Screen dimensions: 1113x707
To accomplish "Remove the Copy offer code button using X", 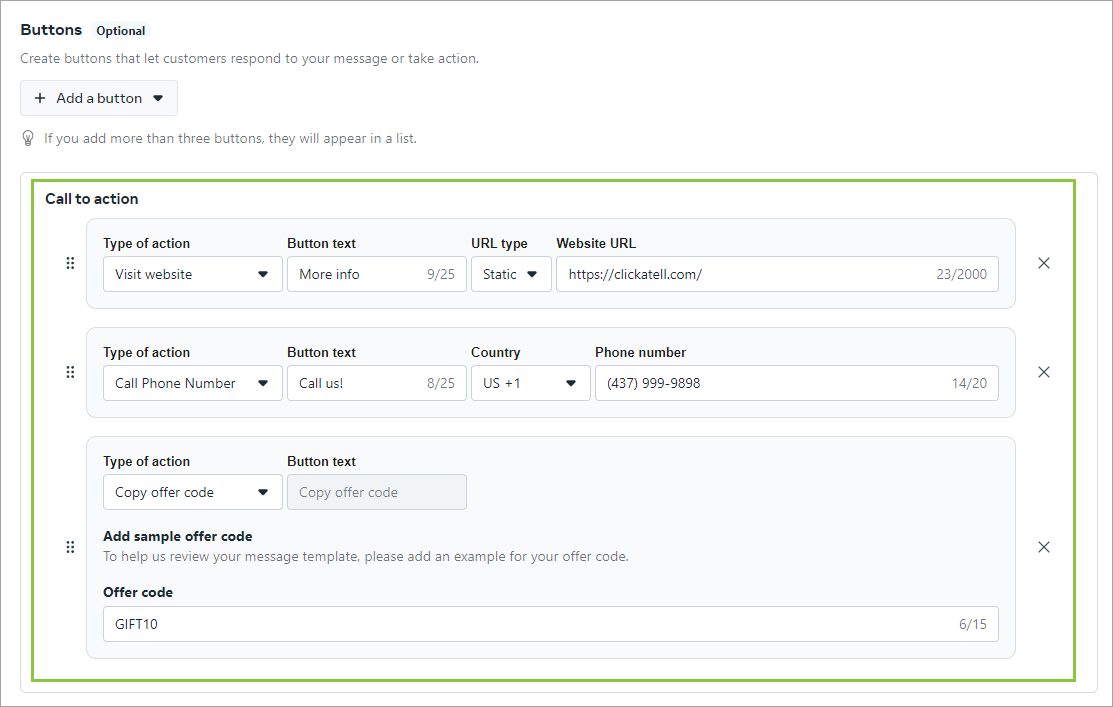I will click(1044, 547).
